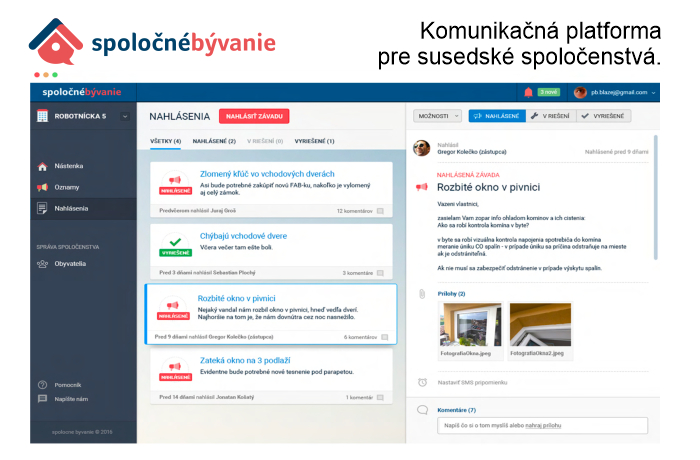Click the paperclip attachments icon
The width and height of the screenshot is (700, 460).
point(422,294)
